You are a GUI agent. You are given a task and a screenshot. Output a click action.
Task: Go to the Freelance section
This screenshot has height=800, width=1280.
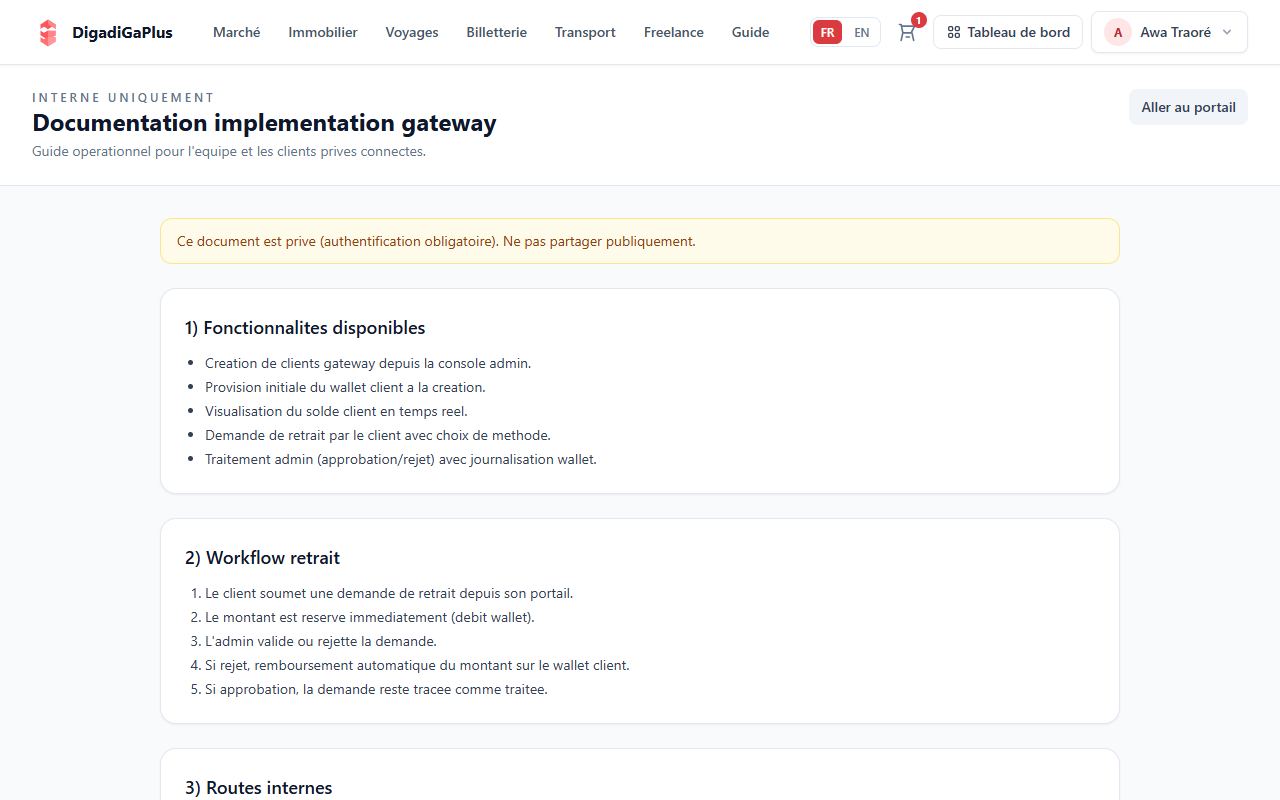click(674, 32)
